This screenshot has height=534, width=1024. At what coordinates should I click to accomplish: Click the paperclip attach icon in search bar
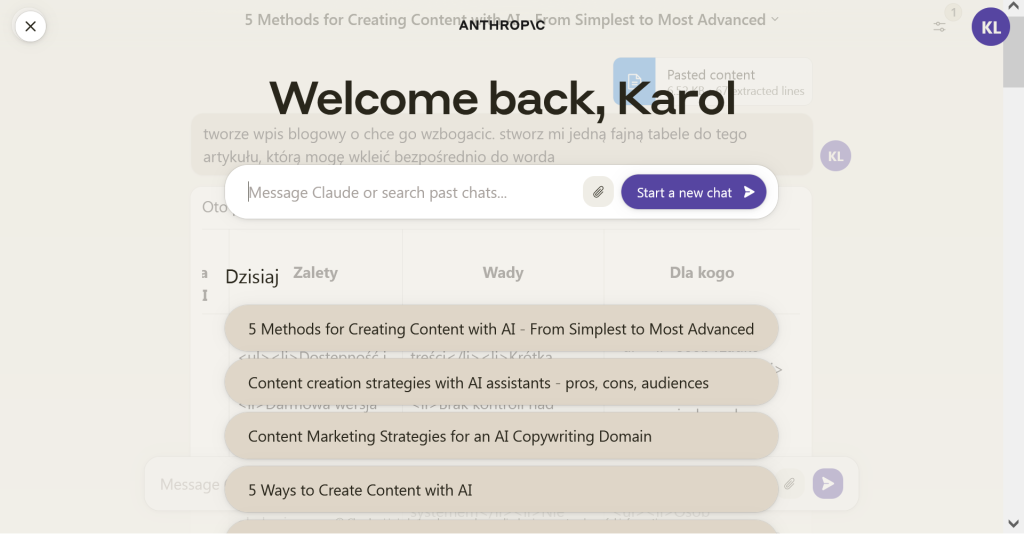[x=598, y=192]
